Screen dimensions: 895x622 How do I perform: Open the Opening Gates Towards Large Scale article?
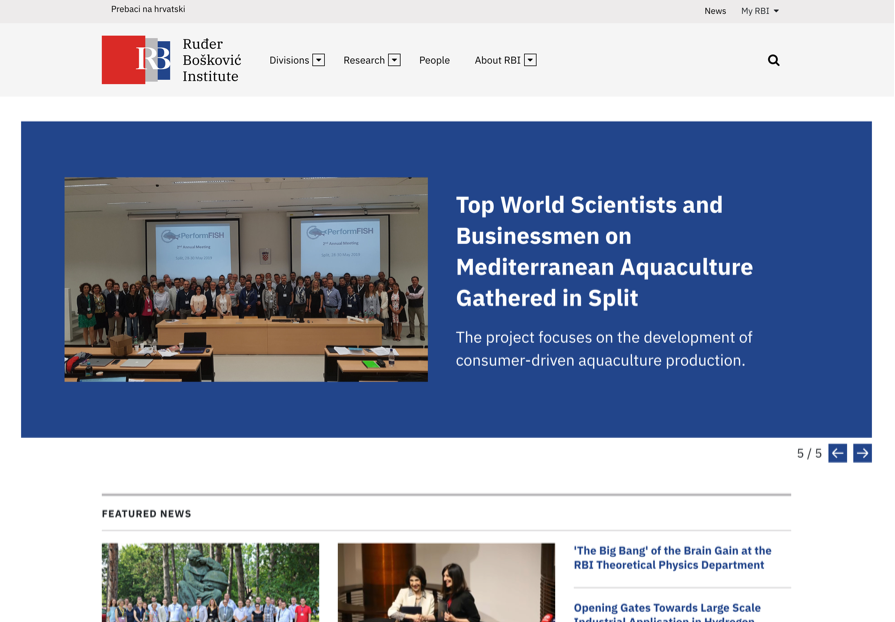[x=667, y=611]
